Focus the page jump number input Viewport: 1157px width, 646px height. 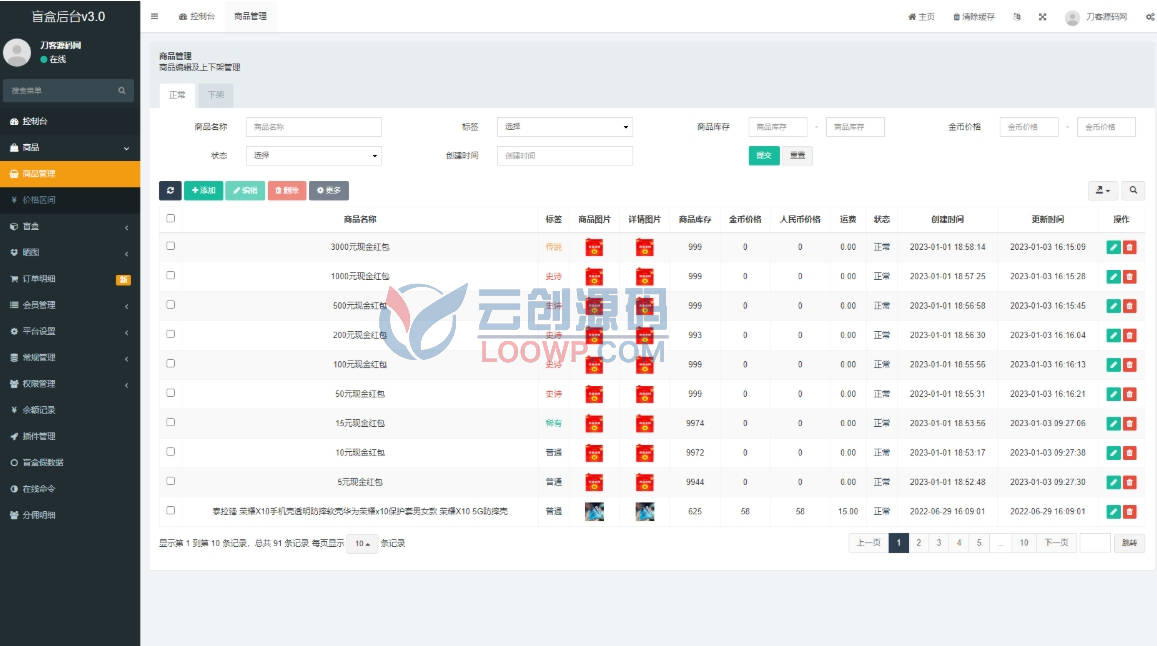pos(1095,543)
